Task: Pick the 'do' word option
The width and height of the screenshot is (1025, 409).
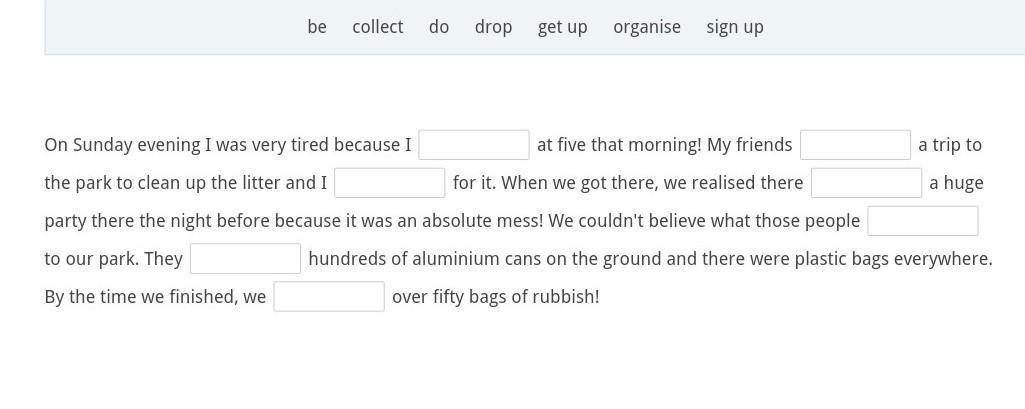Action: pyautogui.click(x=439, y=27)
